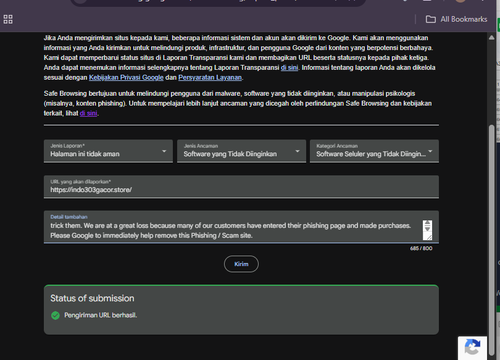Submit the report with Kirim button
The height and width of the screenshot is (360, 500).
pyautogui.click(x=241, y=264)
